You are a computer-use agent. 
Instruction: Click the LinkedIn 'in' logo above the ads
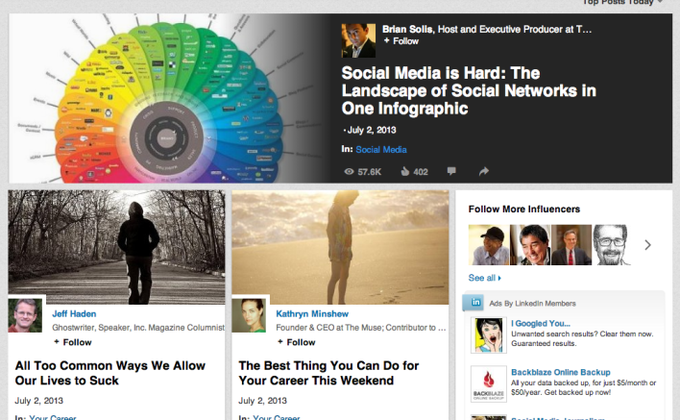[x=476, y=302]
